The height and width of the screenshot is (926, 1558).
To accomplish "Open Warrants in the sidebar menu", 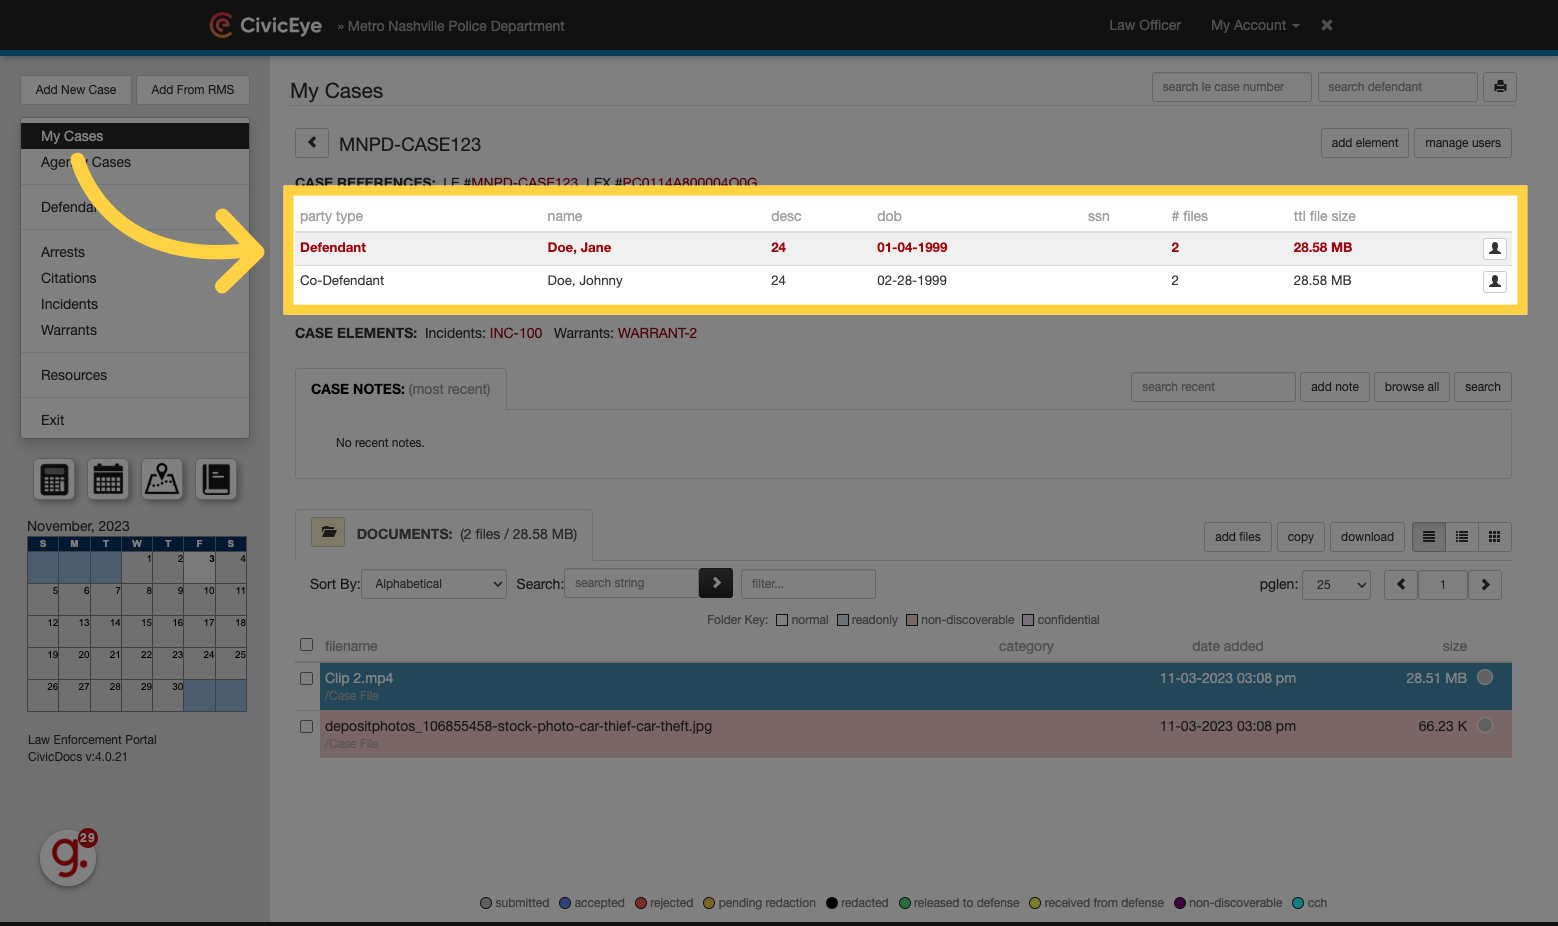I will click(69, 330).
